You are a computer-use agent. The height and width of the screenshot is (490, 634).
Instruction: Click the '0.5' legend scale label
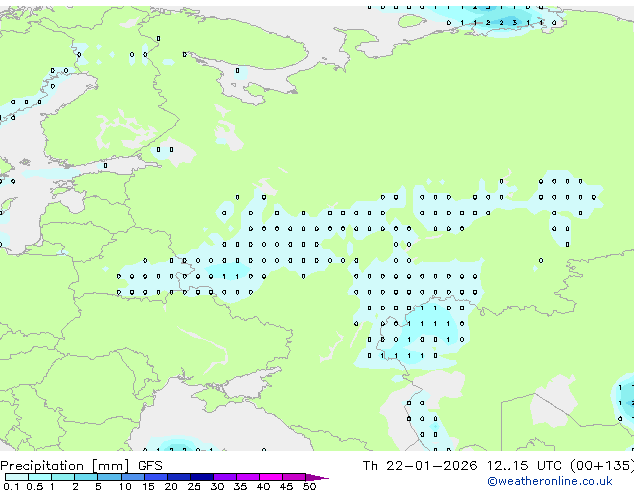[34, 486]
